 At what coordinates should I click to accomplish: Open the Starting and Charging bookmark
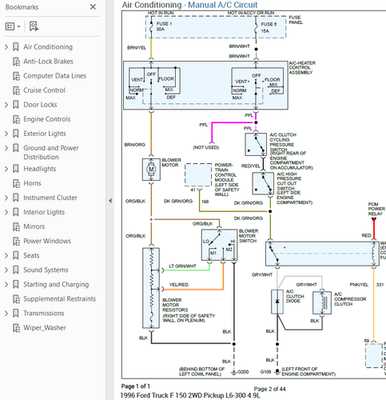(56, 284)
